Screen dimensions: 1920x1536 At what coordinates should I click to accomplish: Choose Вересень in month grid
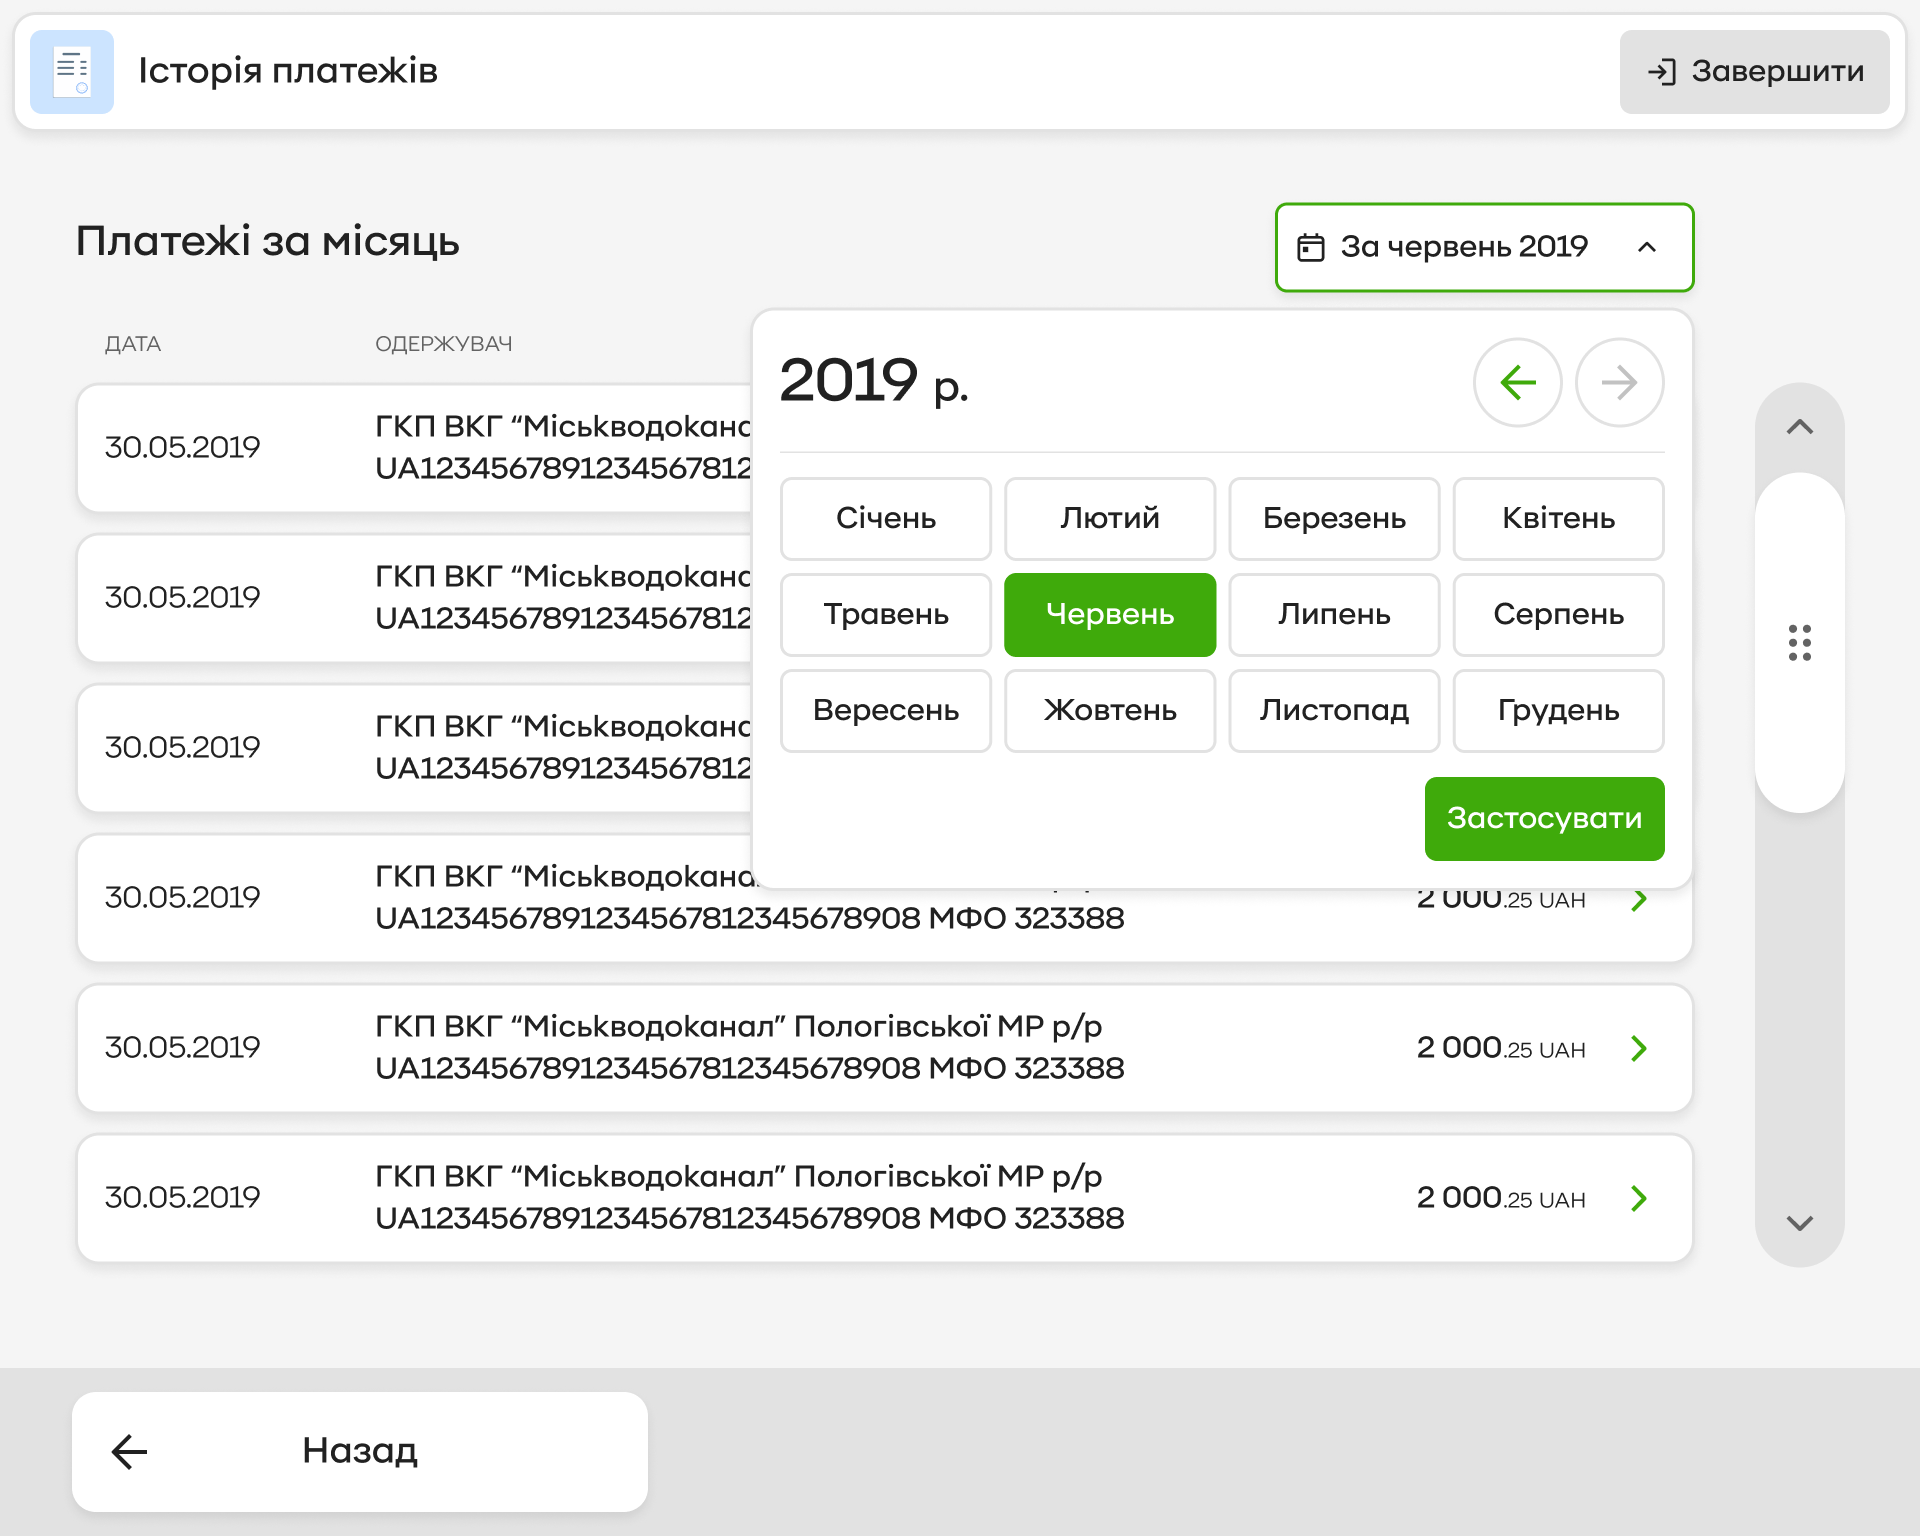pos(886,710)
